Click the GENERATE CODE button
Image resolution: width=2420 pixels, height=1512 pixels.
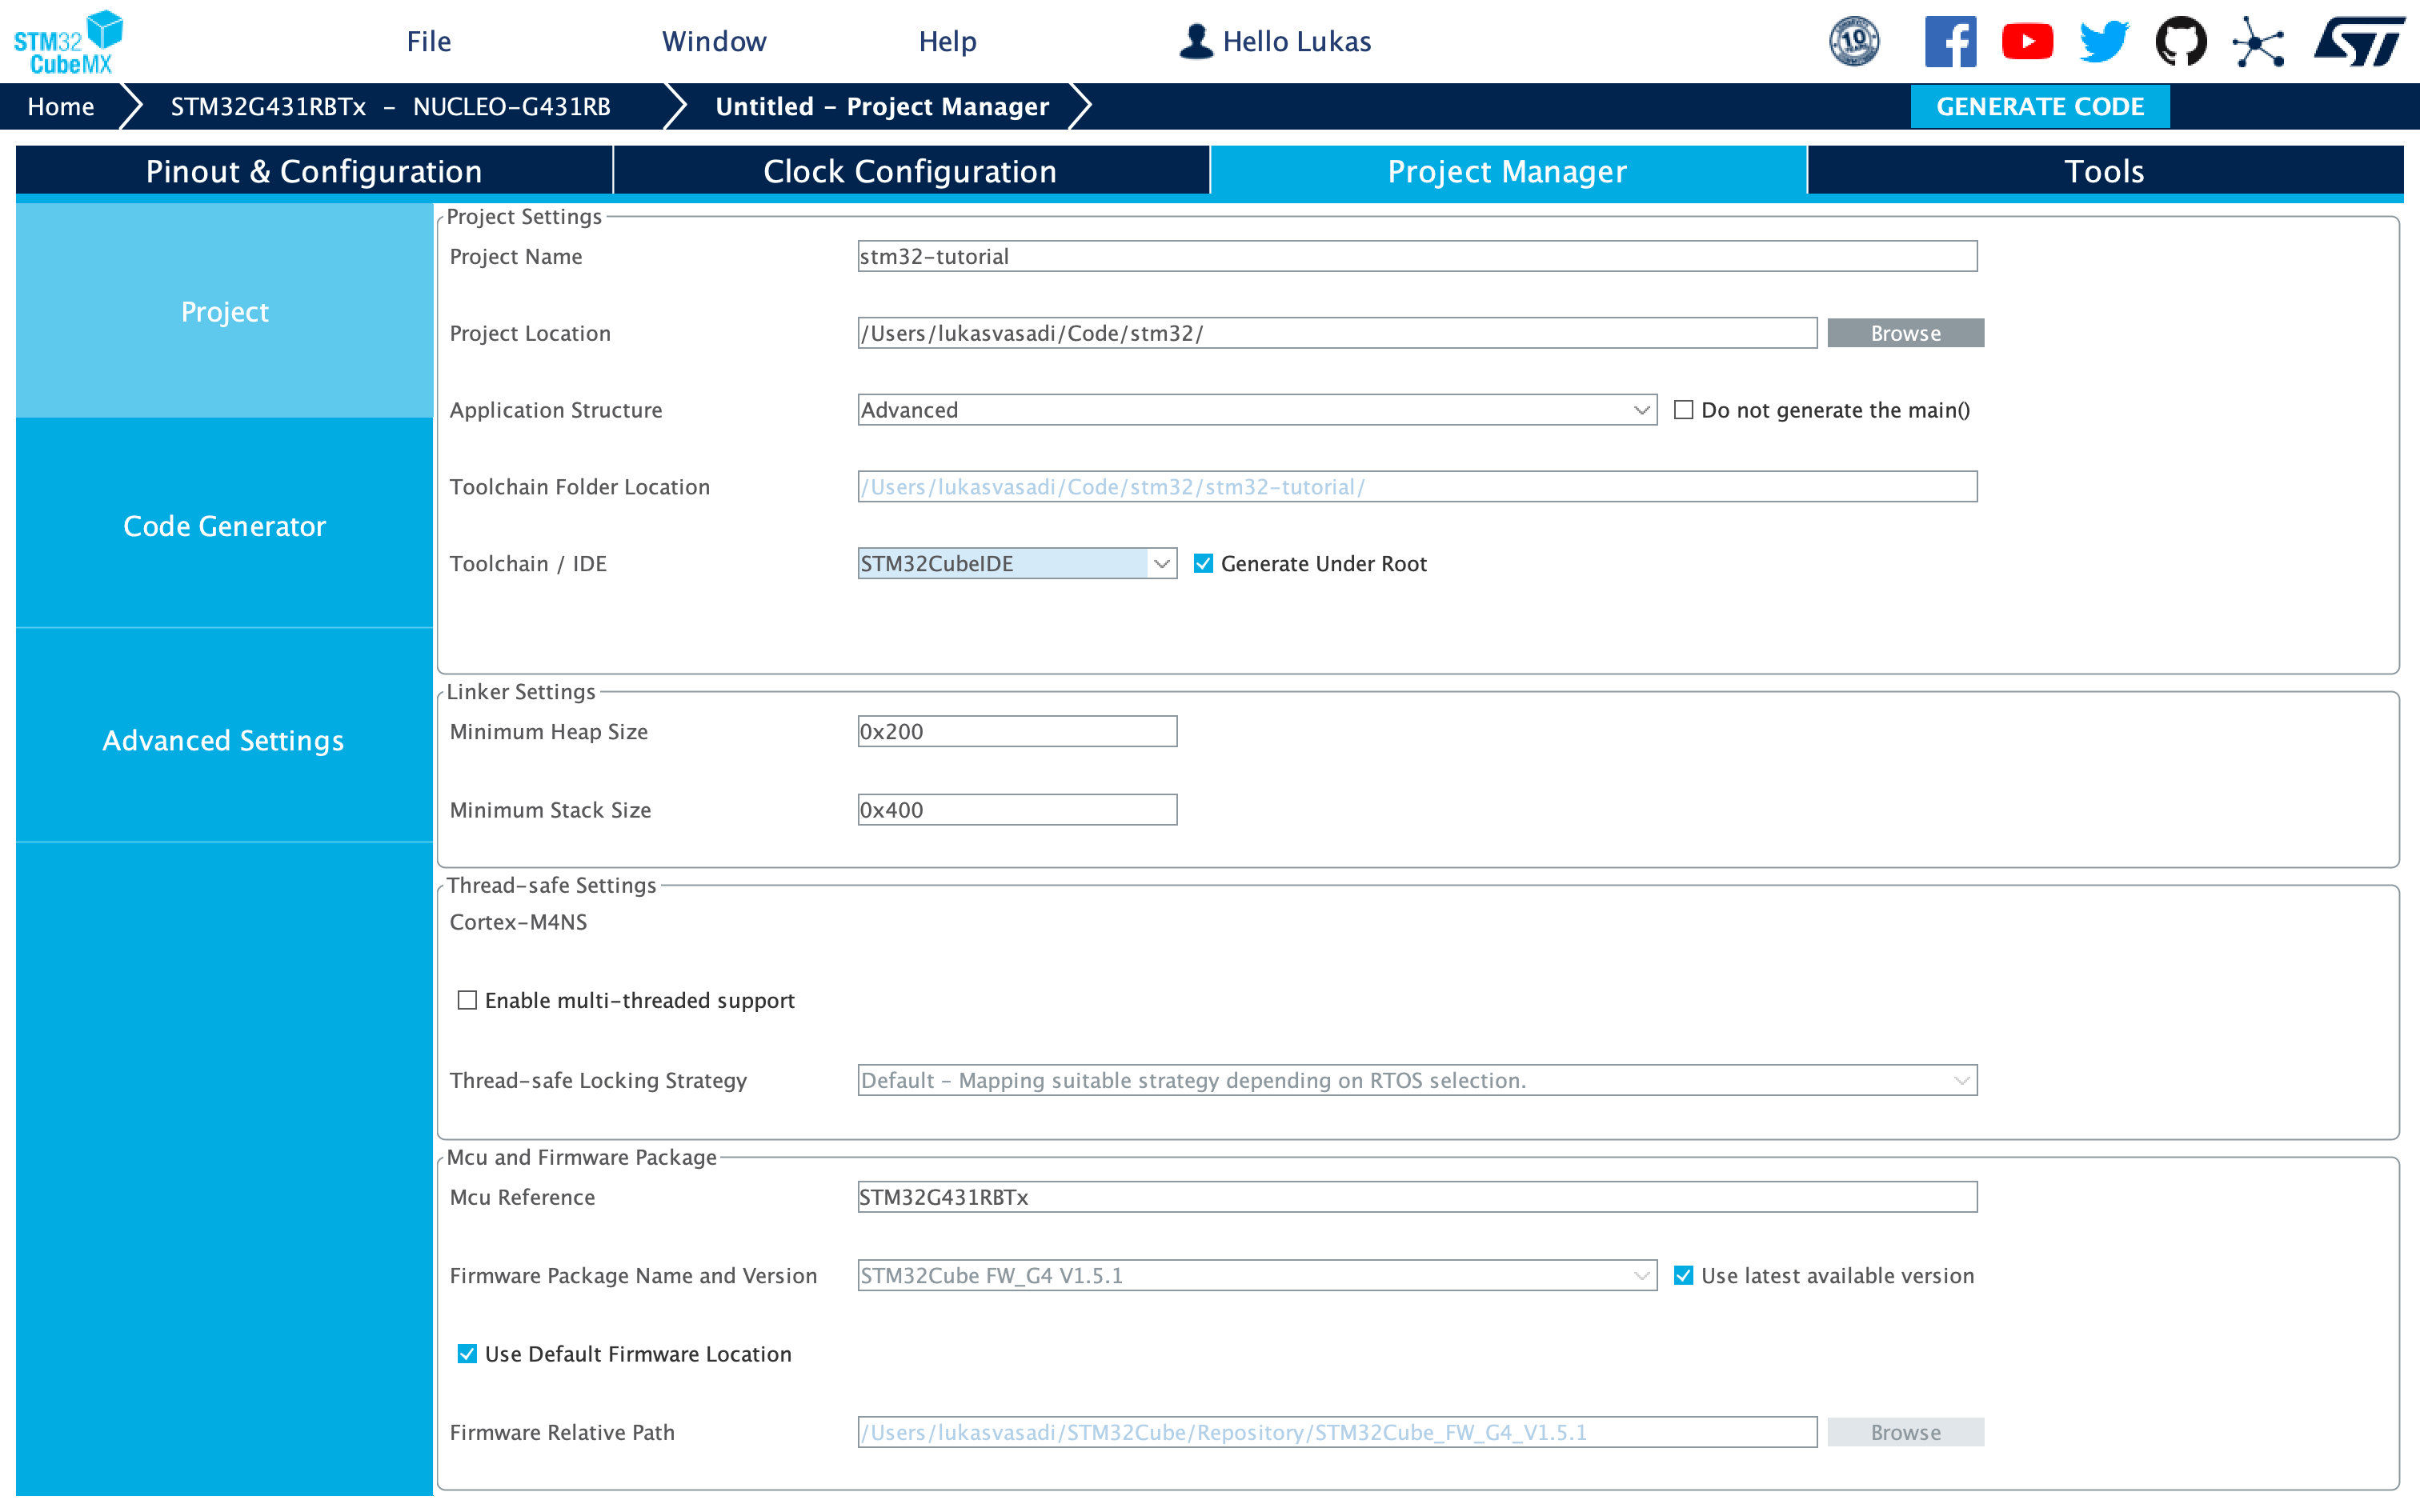click(2040, 106)
